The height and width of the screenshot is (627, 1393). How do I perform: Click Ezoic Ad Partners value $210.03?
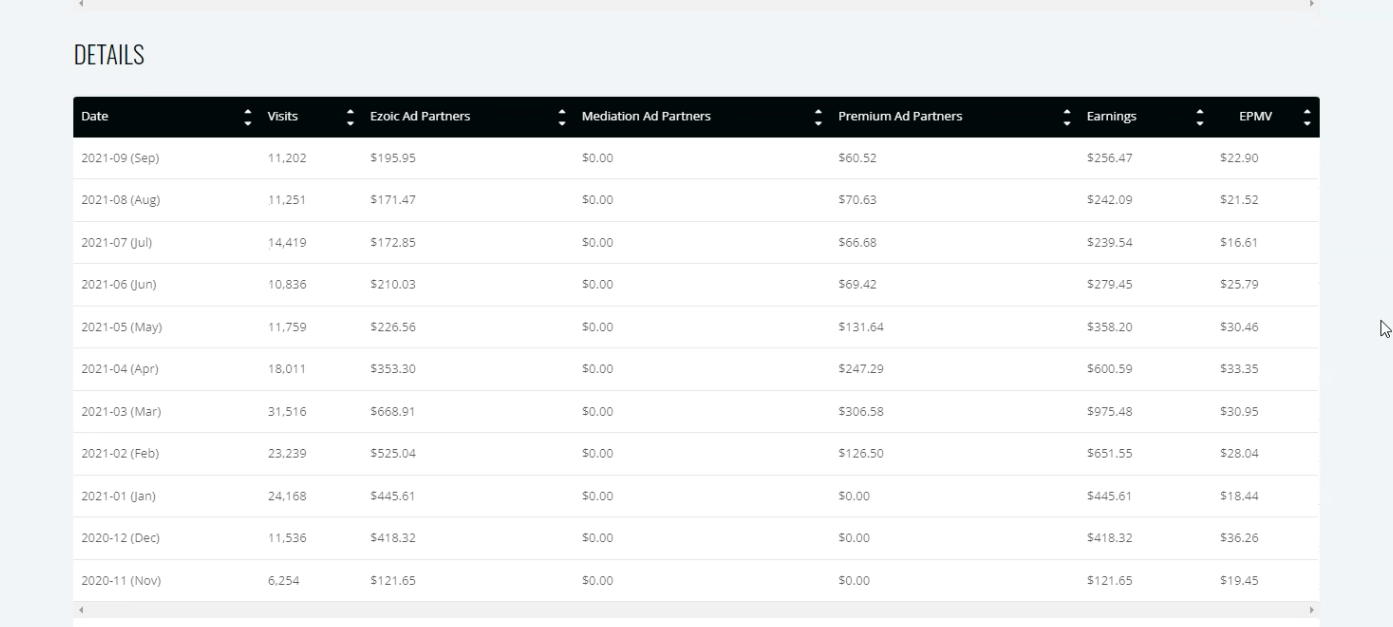tap(392, 285)
